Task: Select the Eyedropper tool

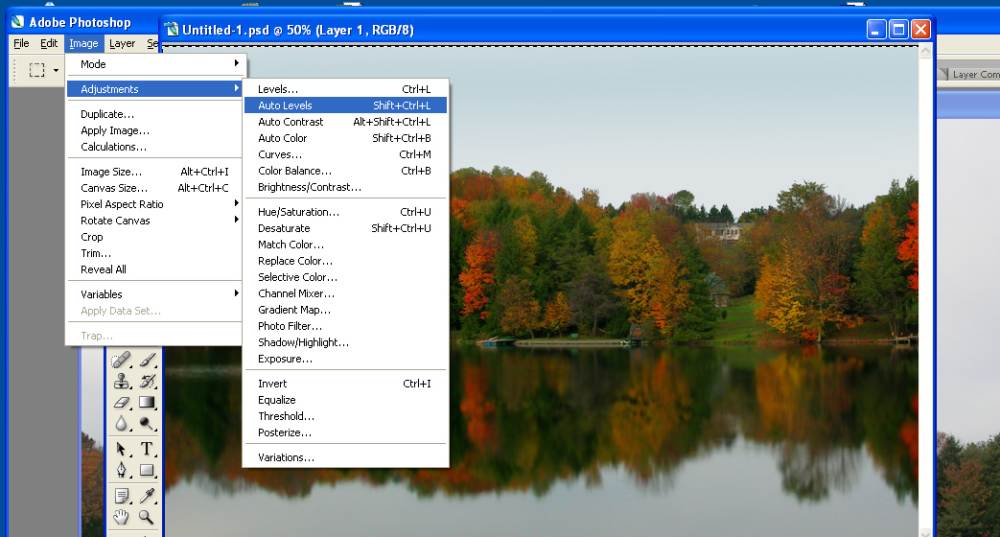Action: [x=146, y=495]
